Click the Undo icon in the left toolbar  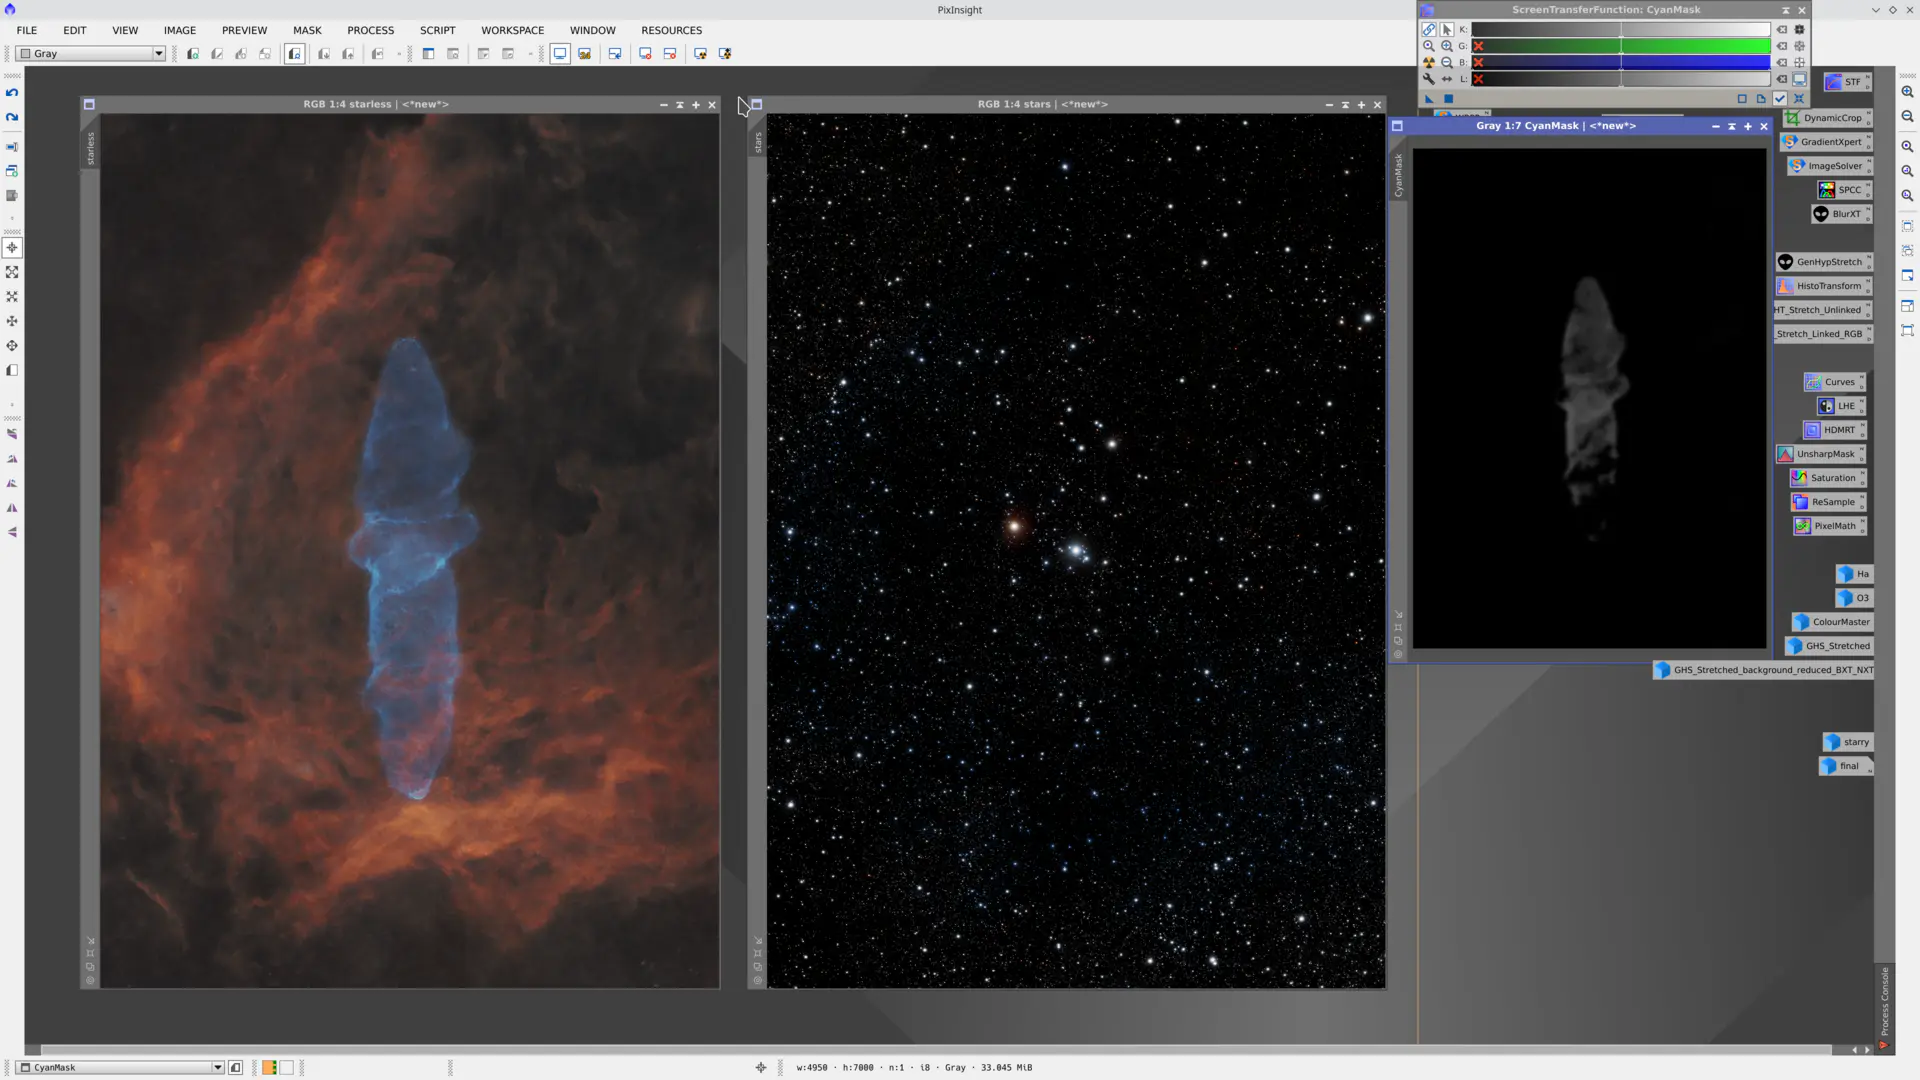point(11,92)
